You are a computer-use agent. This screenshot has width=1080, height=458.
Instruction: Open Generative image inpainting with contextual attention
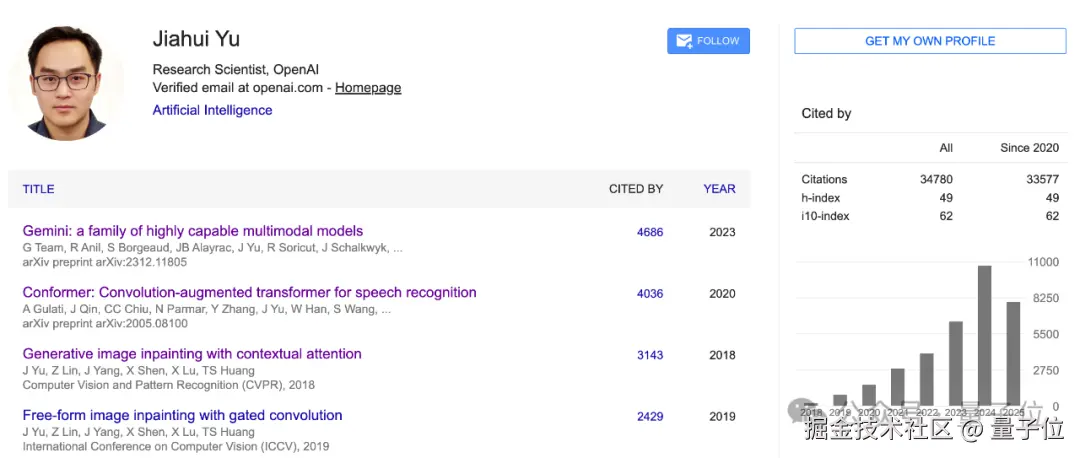(x=192, y=354)
